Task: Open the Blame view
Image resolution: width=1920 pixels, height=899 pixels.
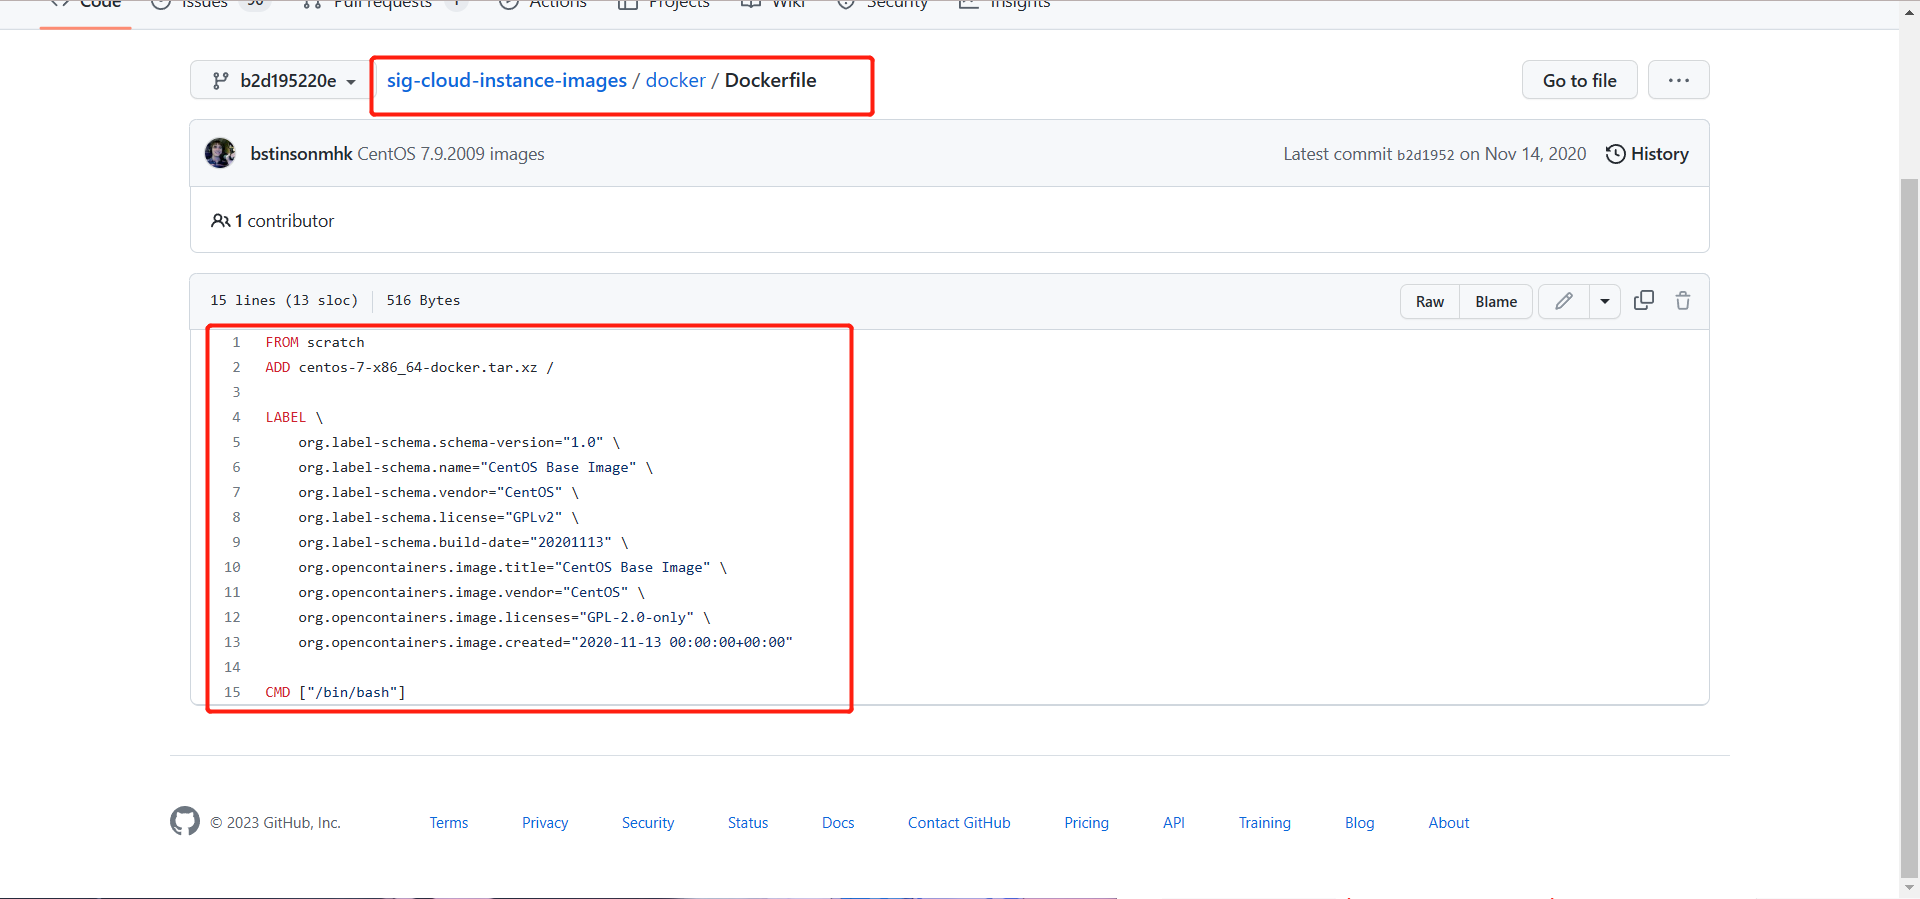Action: point(1495,301)
